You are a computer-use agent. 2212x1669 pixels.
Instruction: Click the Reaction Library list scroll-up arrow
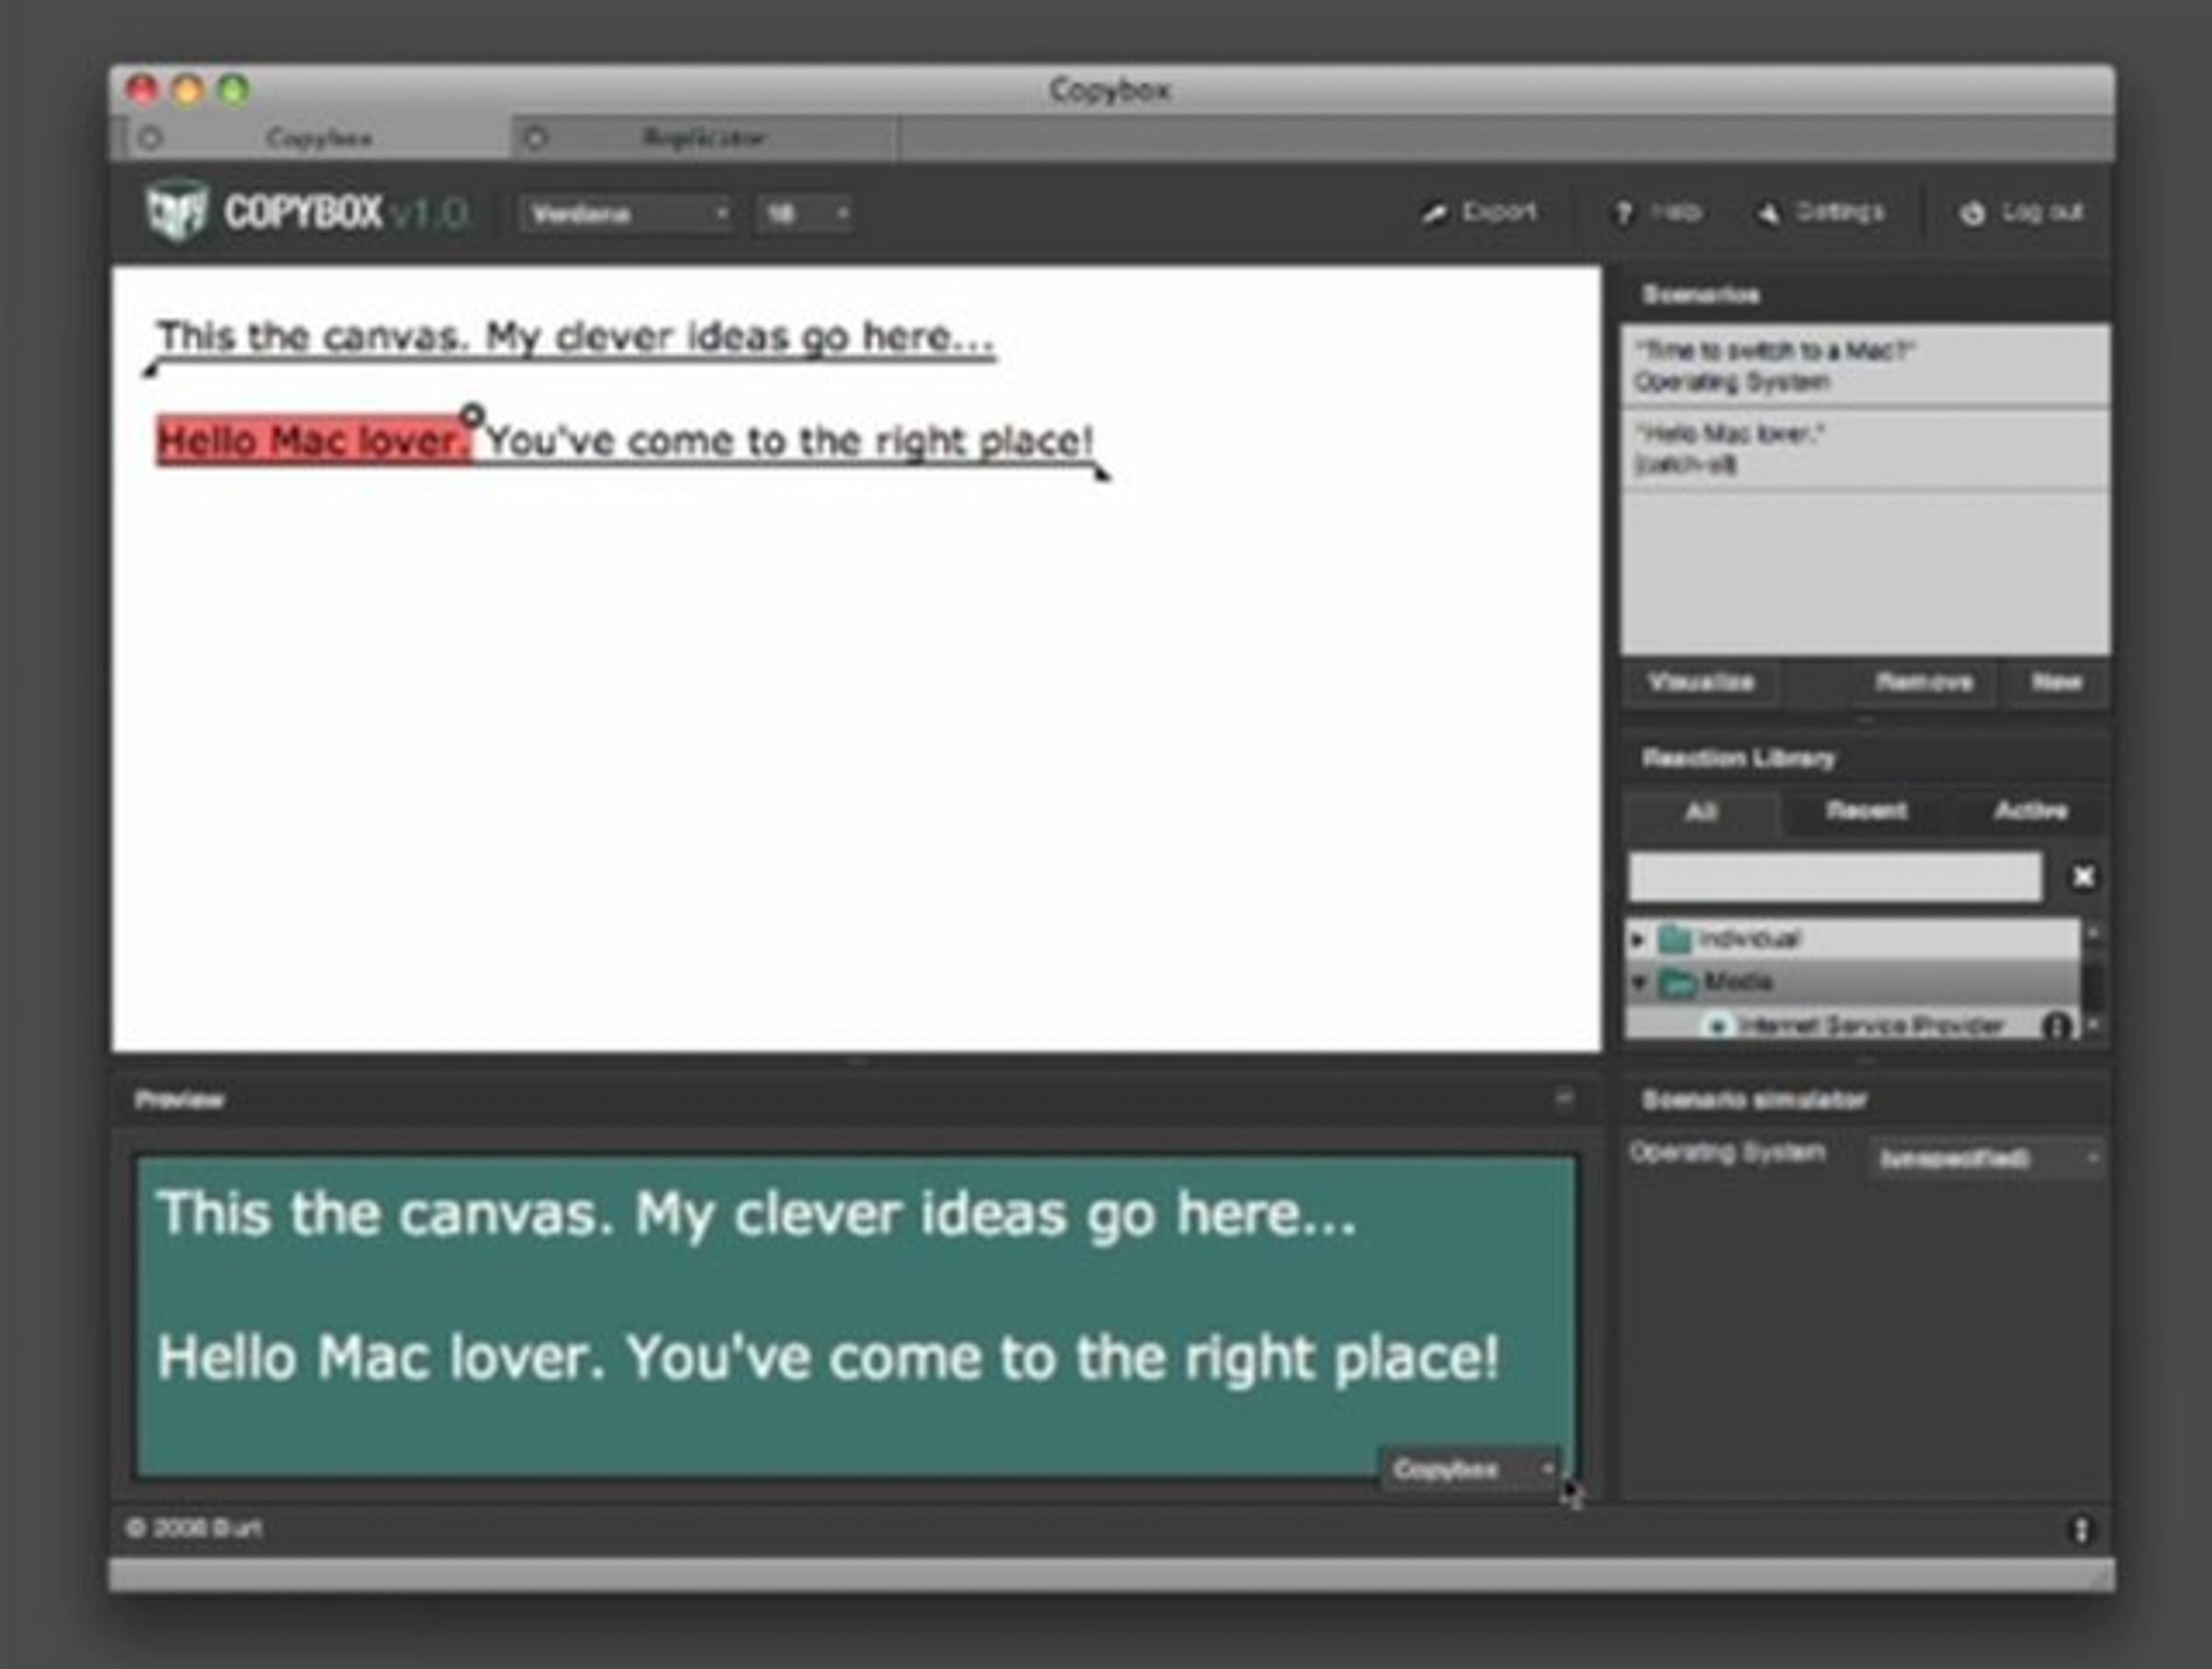2092,933
